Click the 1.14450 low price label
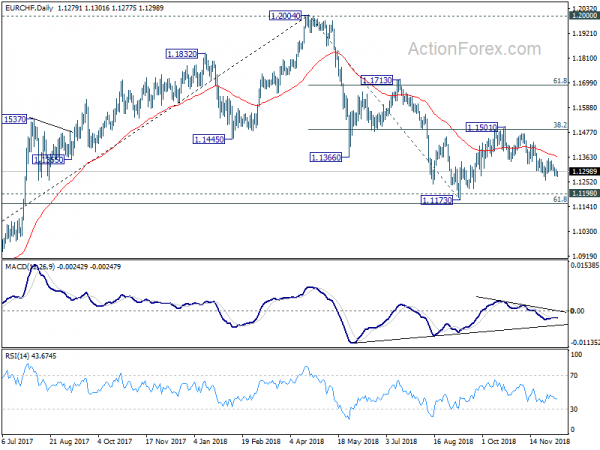This screenshot has width=600, height=450. (x=209, y=139)
